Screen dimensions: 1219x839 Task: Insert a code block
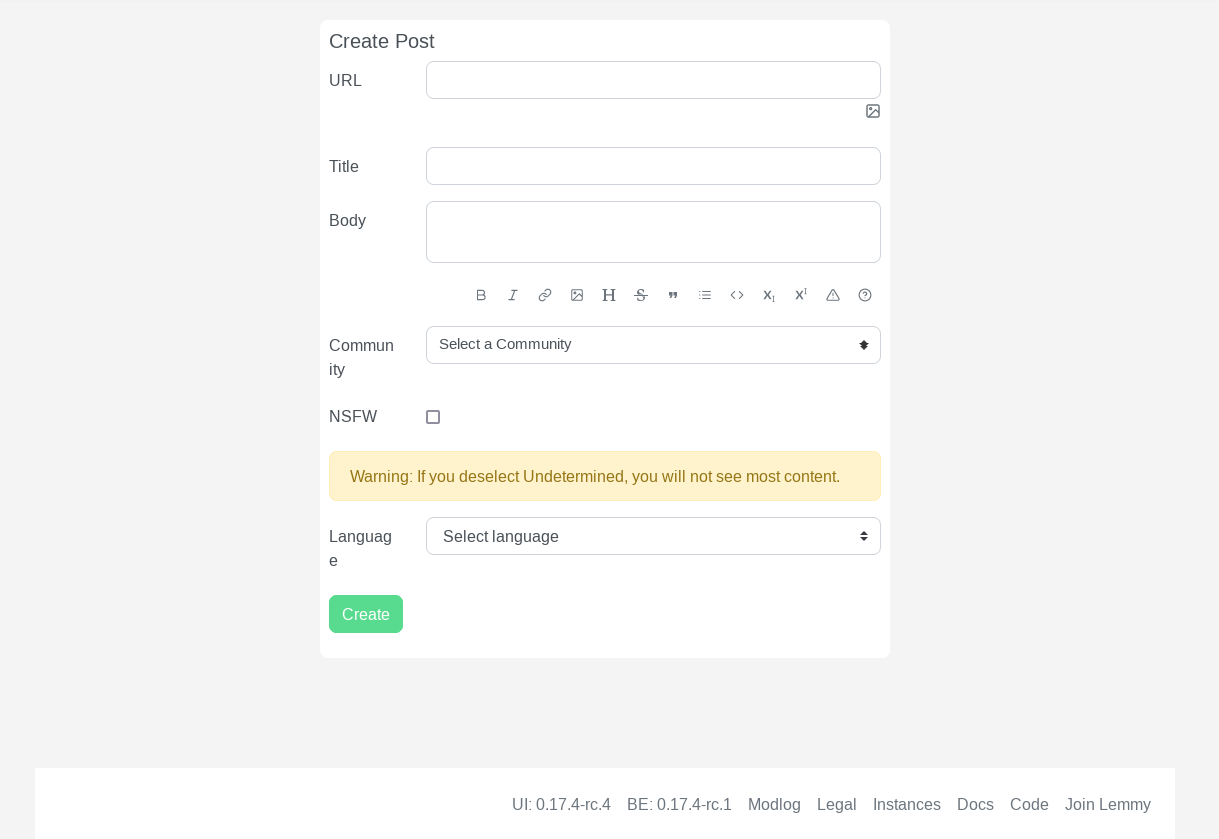click(737, 295)
